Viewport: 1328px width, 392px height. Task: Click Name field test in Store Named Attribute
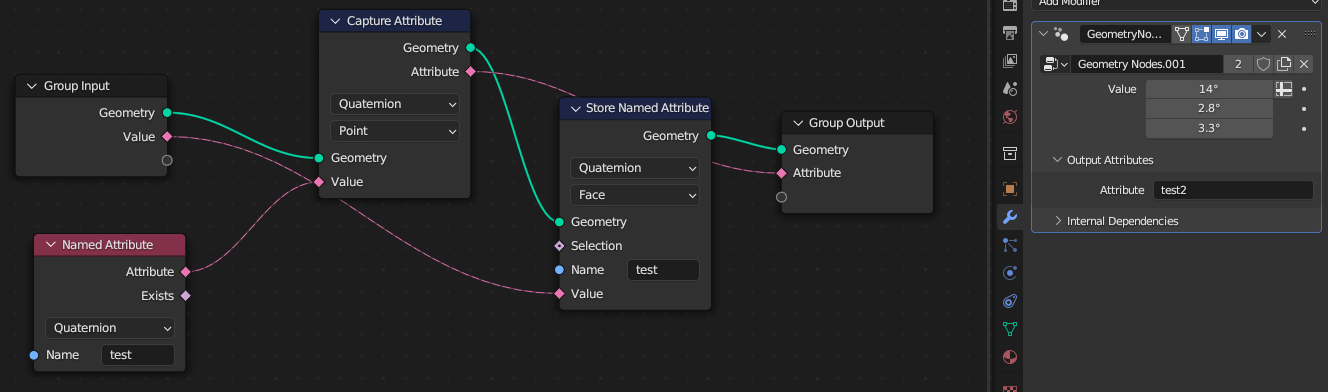663,270
